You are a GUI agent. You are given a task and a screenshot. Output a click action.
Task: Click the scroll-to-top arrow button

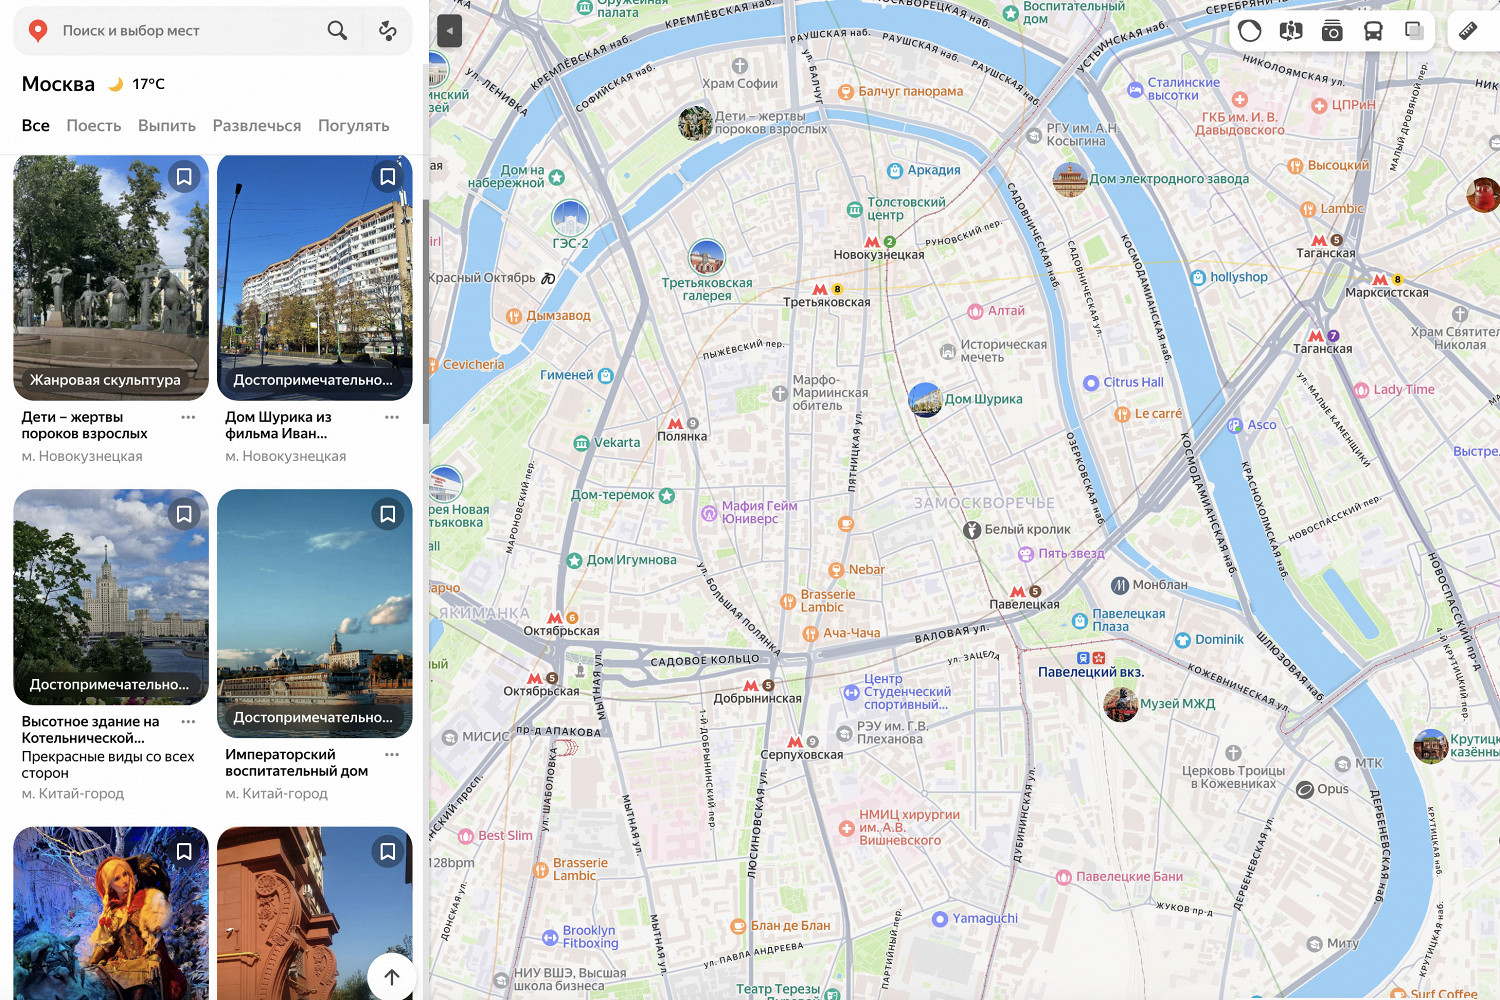coord(391,977)
